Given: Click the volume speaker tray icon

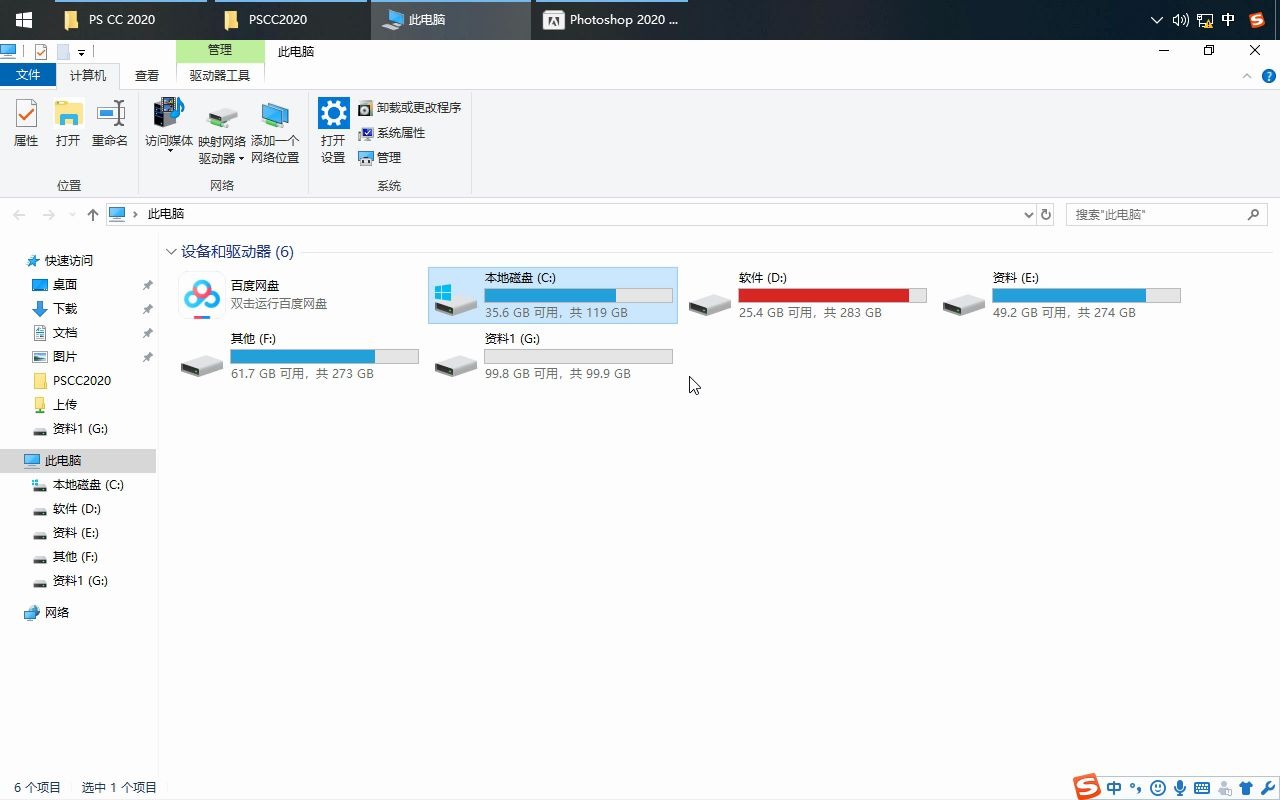Looking at the screenshot, I should (x=1181, y=20).
